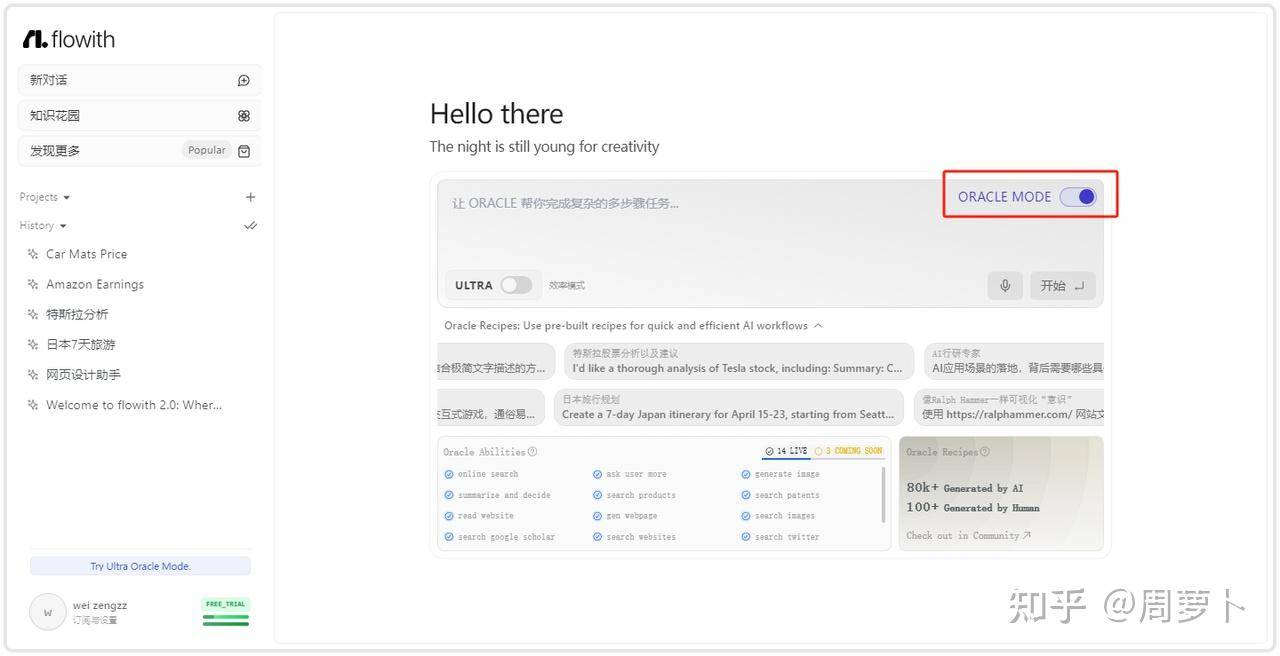This screenshot has height=656, width=1280.
Task: Click the check icon beside search images
Action: tap(746, 516)
